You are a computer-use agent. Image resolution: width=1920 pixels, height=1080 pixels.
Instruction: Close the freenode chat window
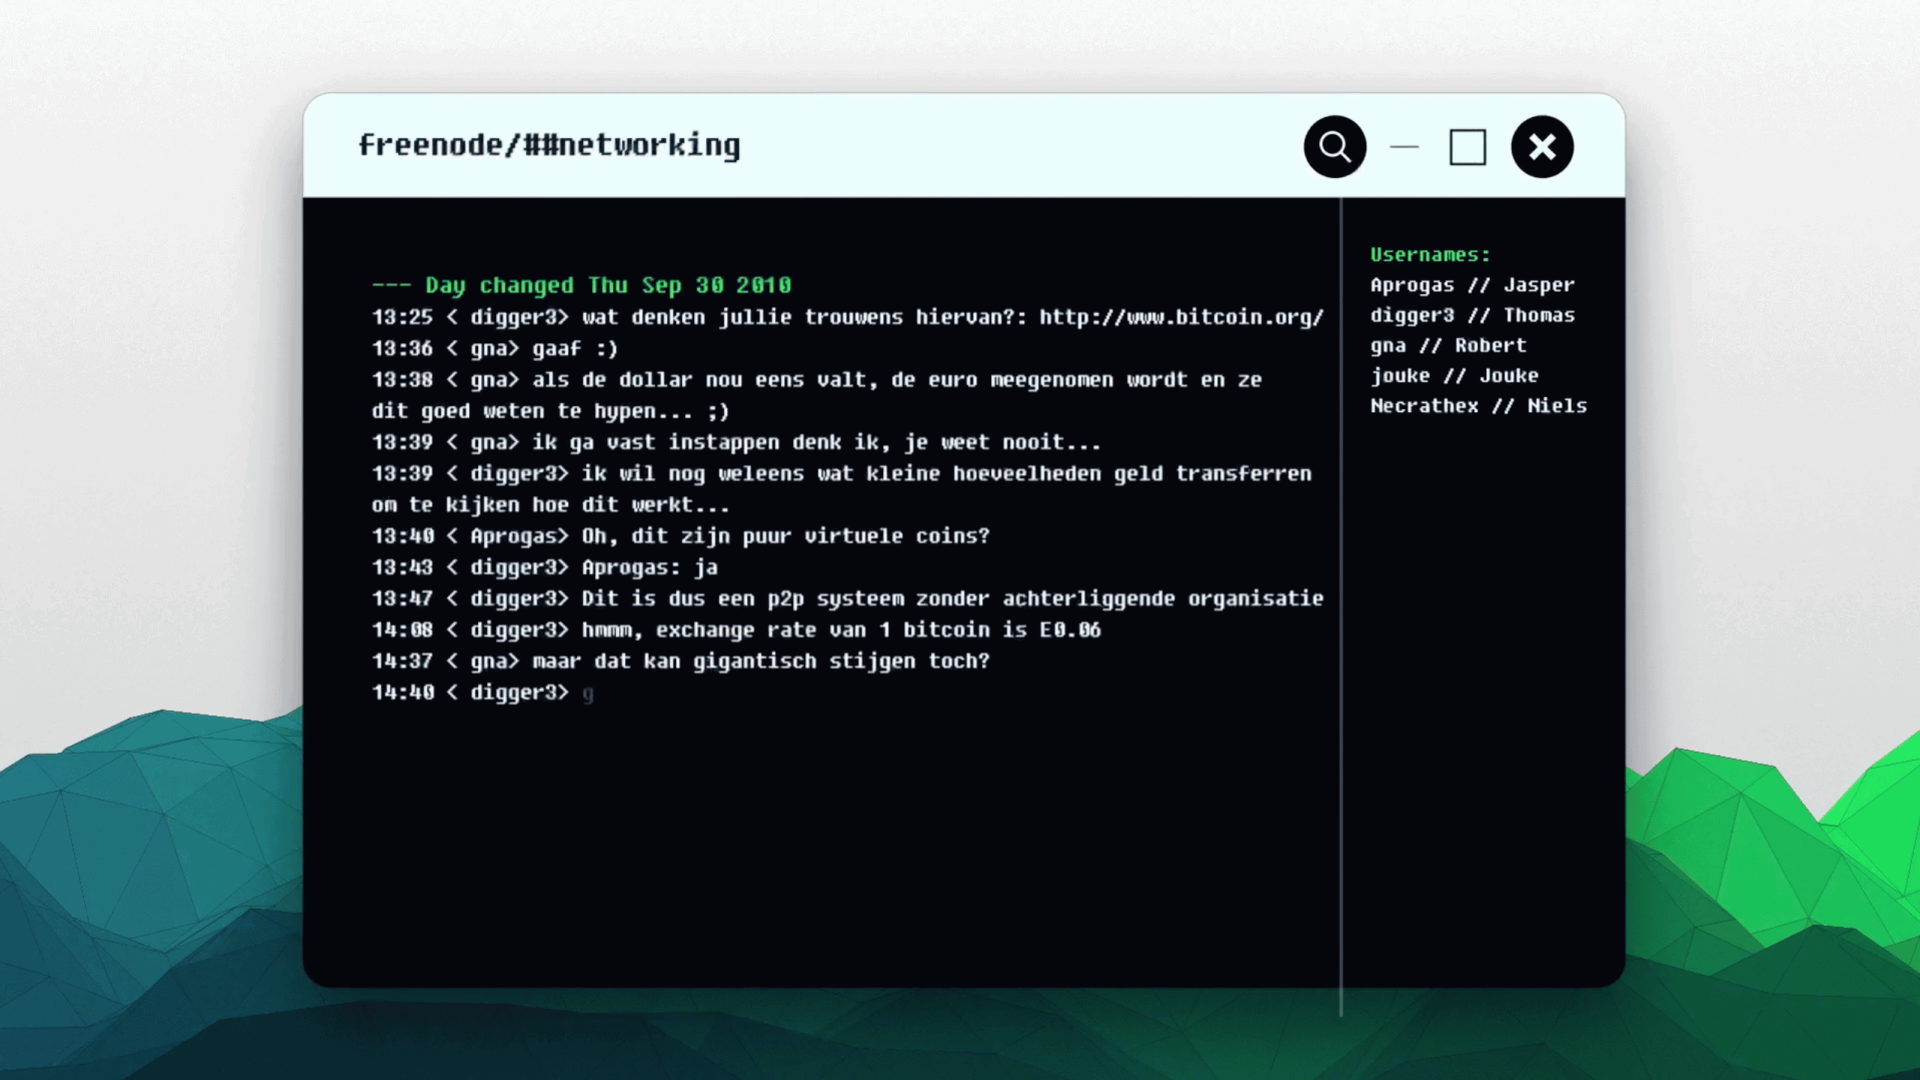pos(1542,147)
